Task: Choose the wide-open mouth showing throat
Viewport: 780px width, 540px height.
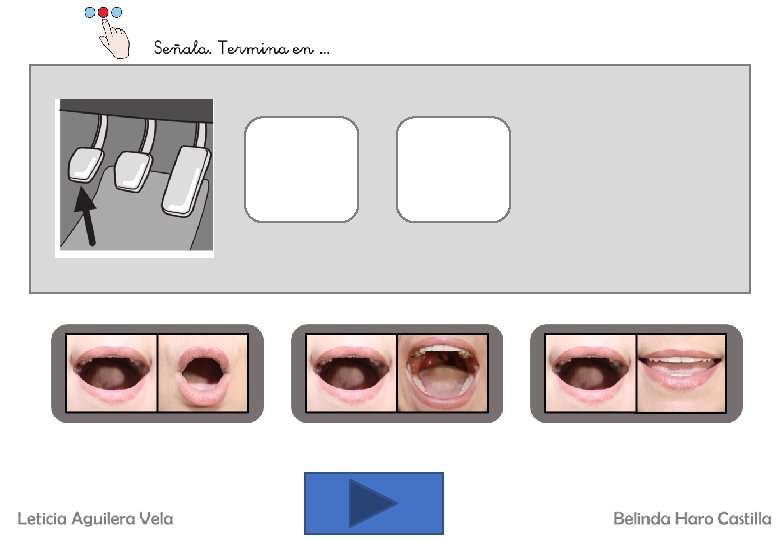Action: pyautogui.click(x=442, y=373)
